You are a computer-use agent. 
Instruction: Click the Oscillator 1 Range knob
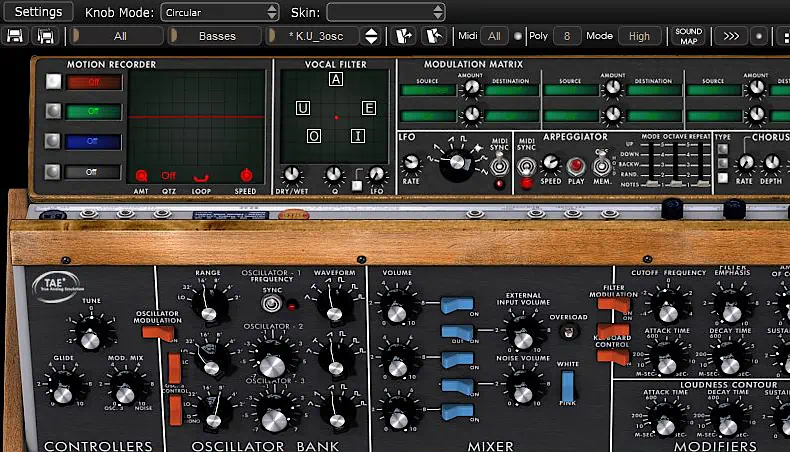pyautogui.click(x=208, y=305)
